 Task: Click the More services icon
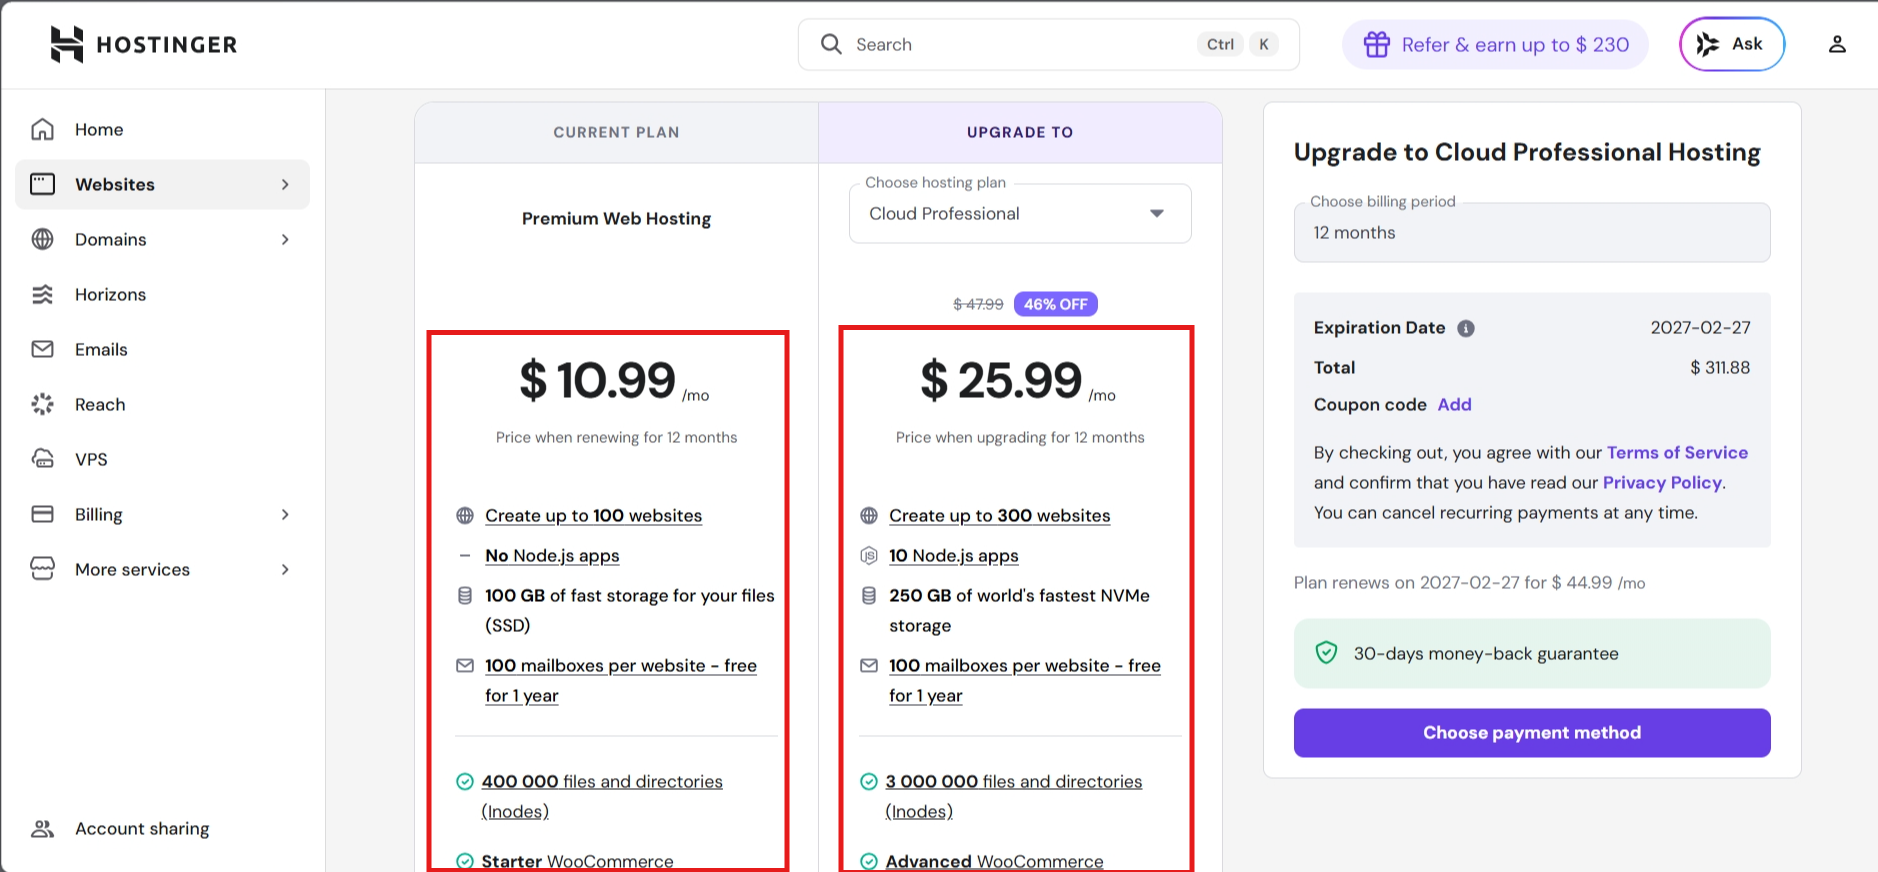(x=42, y=569)
